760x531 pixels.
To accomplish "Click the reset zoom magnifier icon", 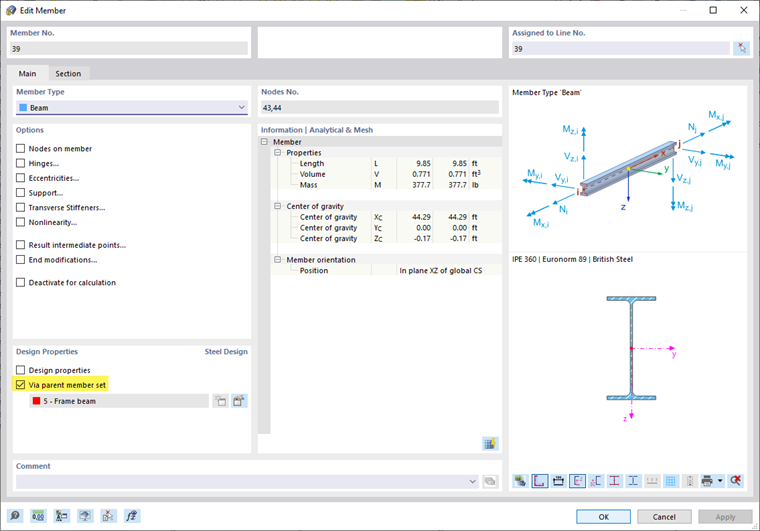I will point(736,481).
